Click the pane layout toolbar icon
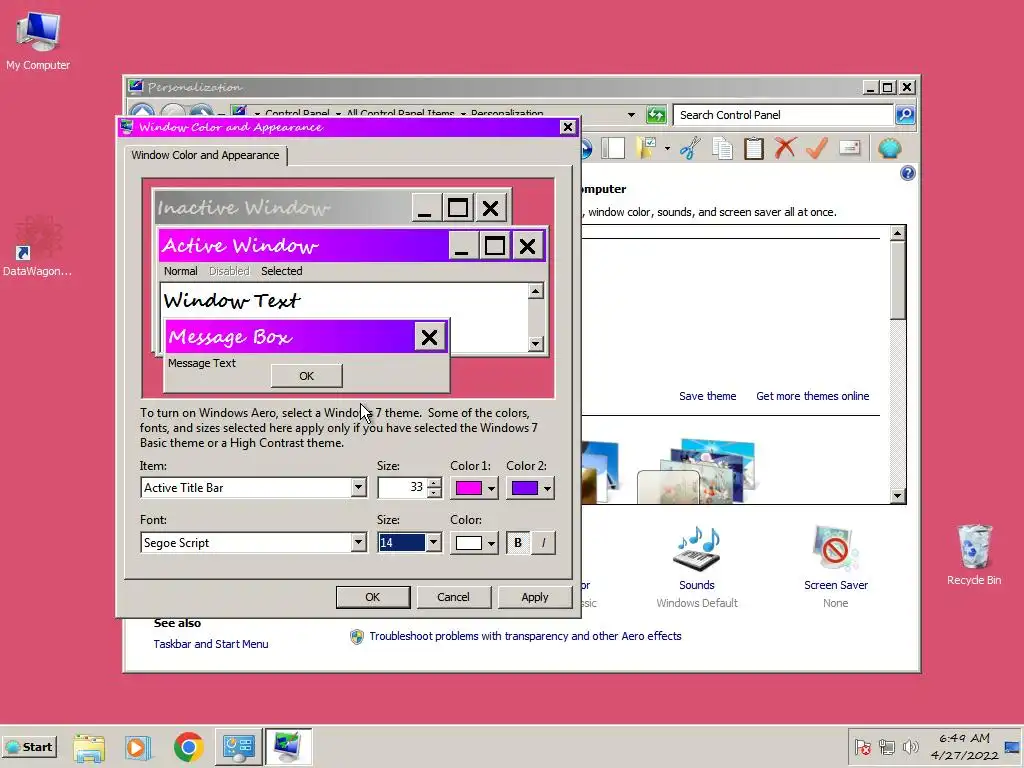The height and width of the screenshot is (768, 1024). tap(613, 148)
